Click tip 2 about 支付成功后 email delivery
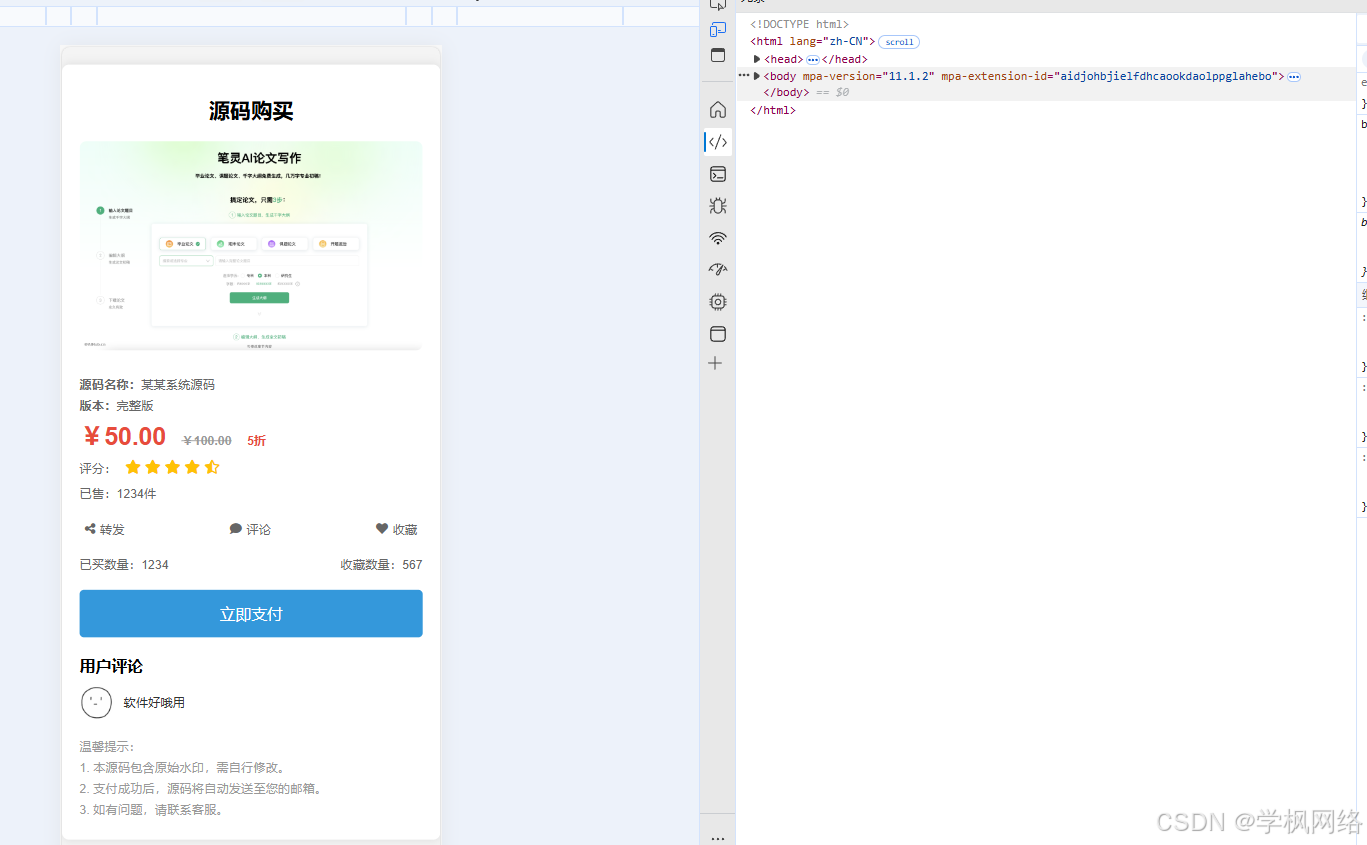Screen dimensions: 1367x845 point(202,789)
